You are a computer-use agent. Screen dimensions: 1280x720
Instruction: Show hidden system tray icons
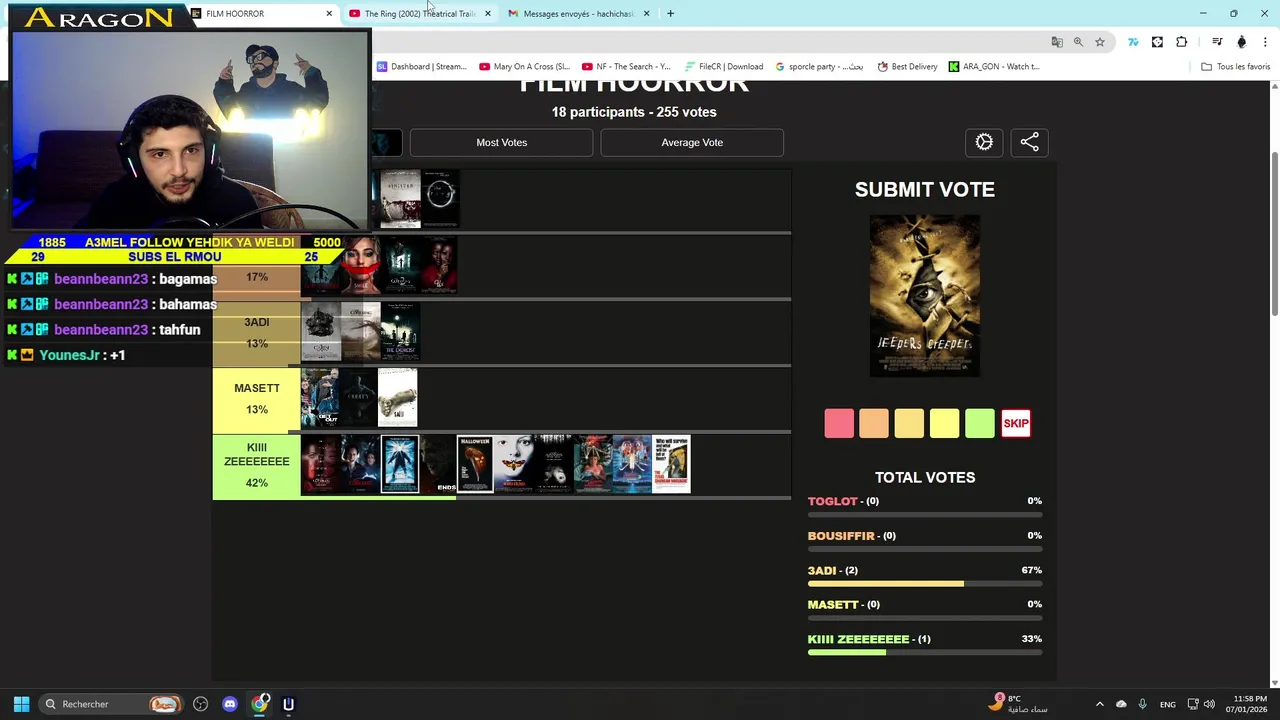1100,704
